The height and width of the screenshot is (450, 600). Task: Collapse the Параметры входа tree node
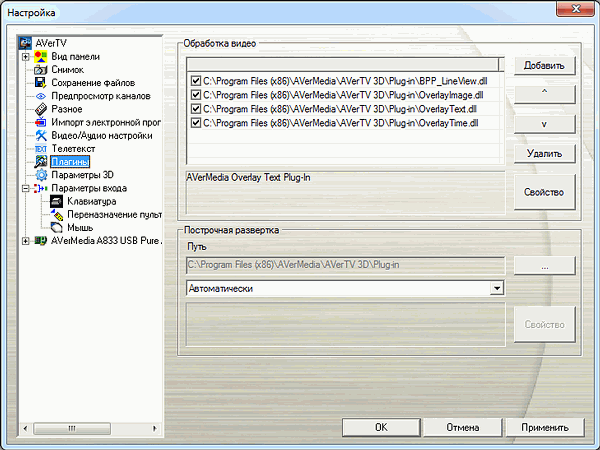coord(25,188)
